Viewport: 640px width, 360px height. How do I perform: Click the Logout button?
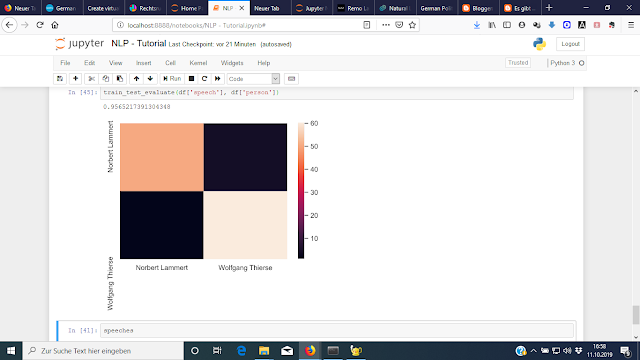click(x=570, y=44)
